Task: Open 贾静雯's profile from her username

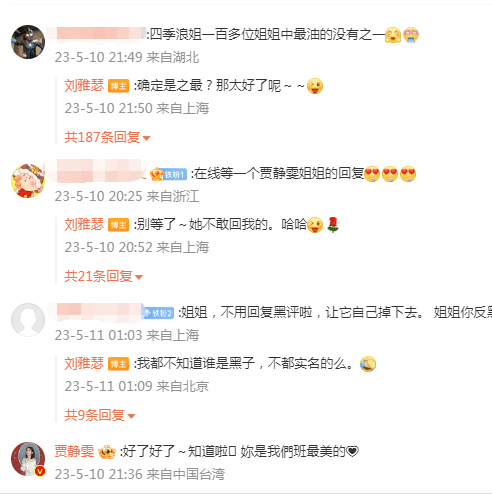Action: pyautogui.click(x=74, y=451)
